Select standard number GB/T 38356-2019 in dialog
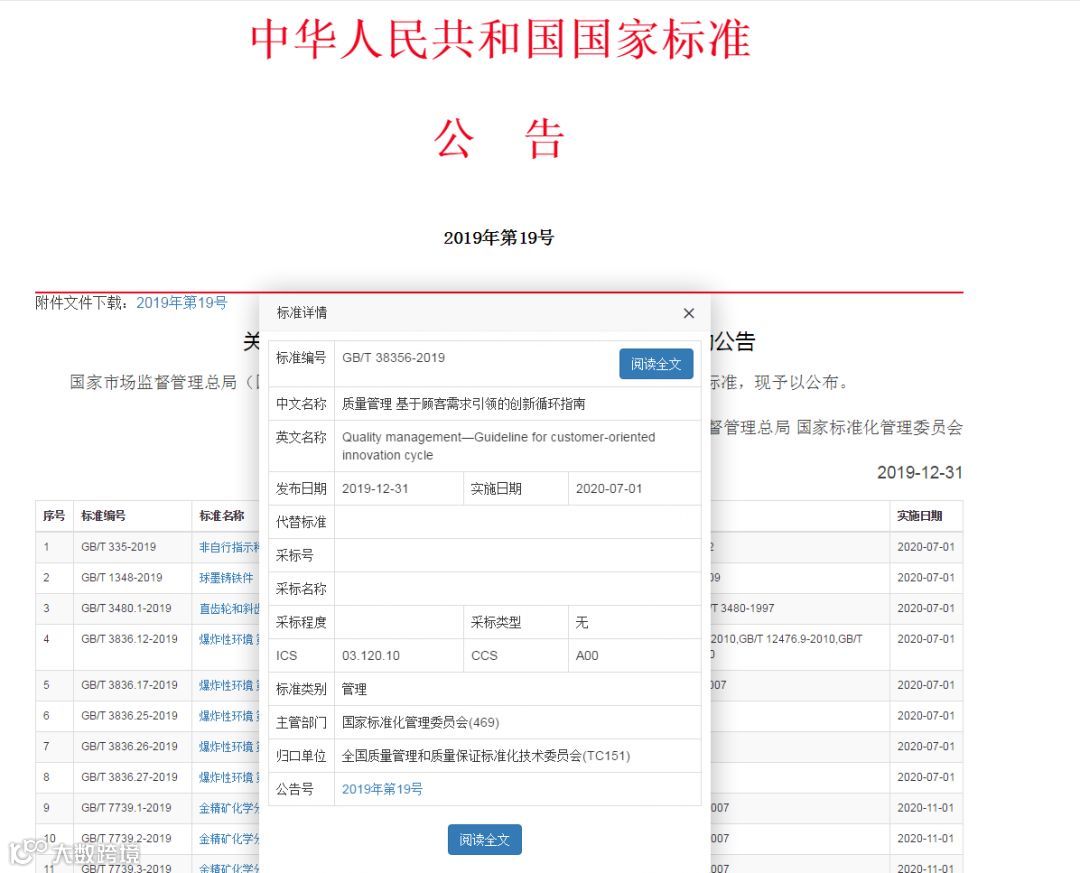 (x=393, y=358)
